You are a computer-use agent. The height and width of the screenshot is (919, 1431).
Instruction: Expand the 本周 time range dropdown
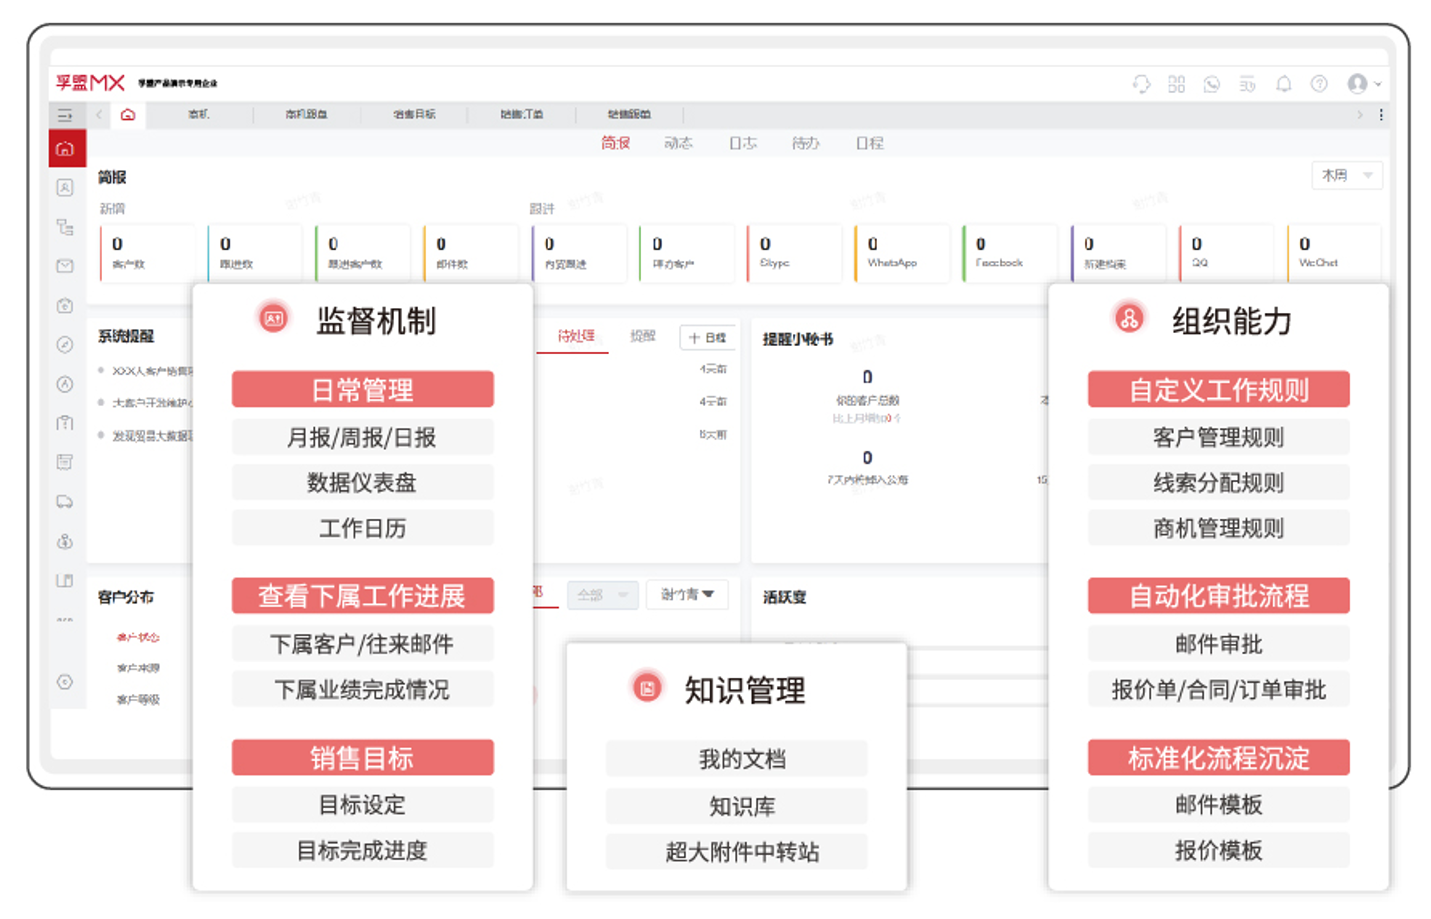tap(1346, 175)
